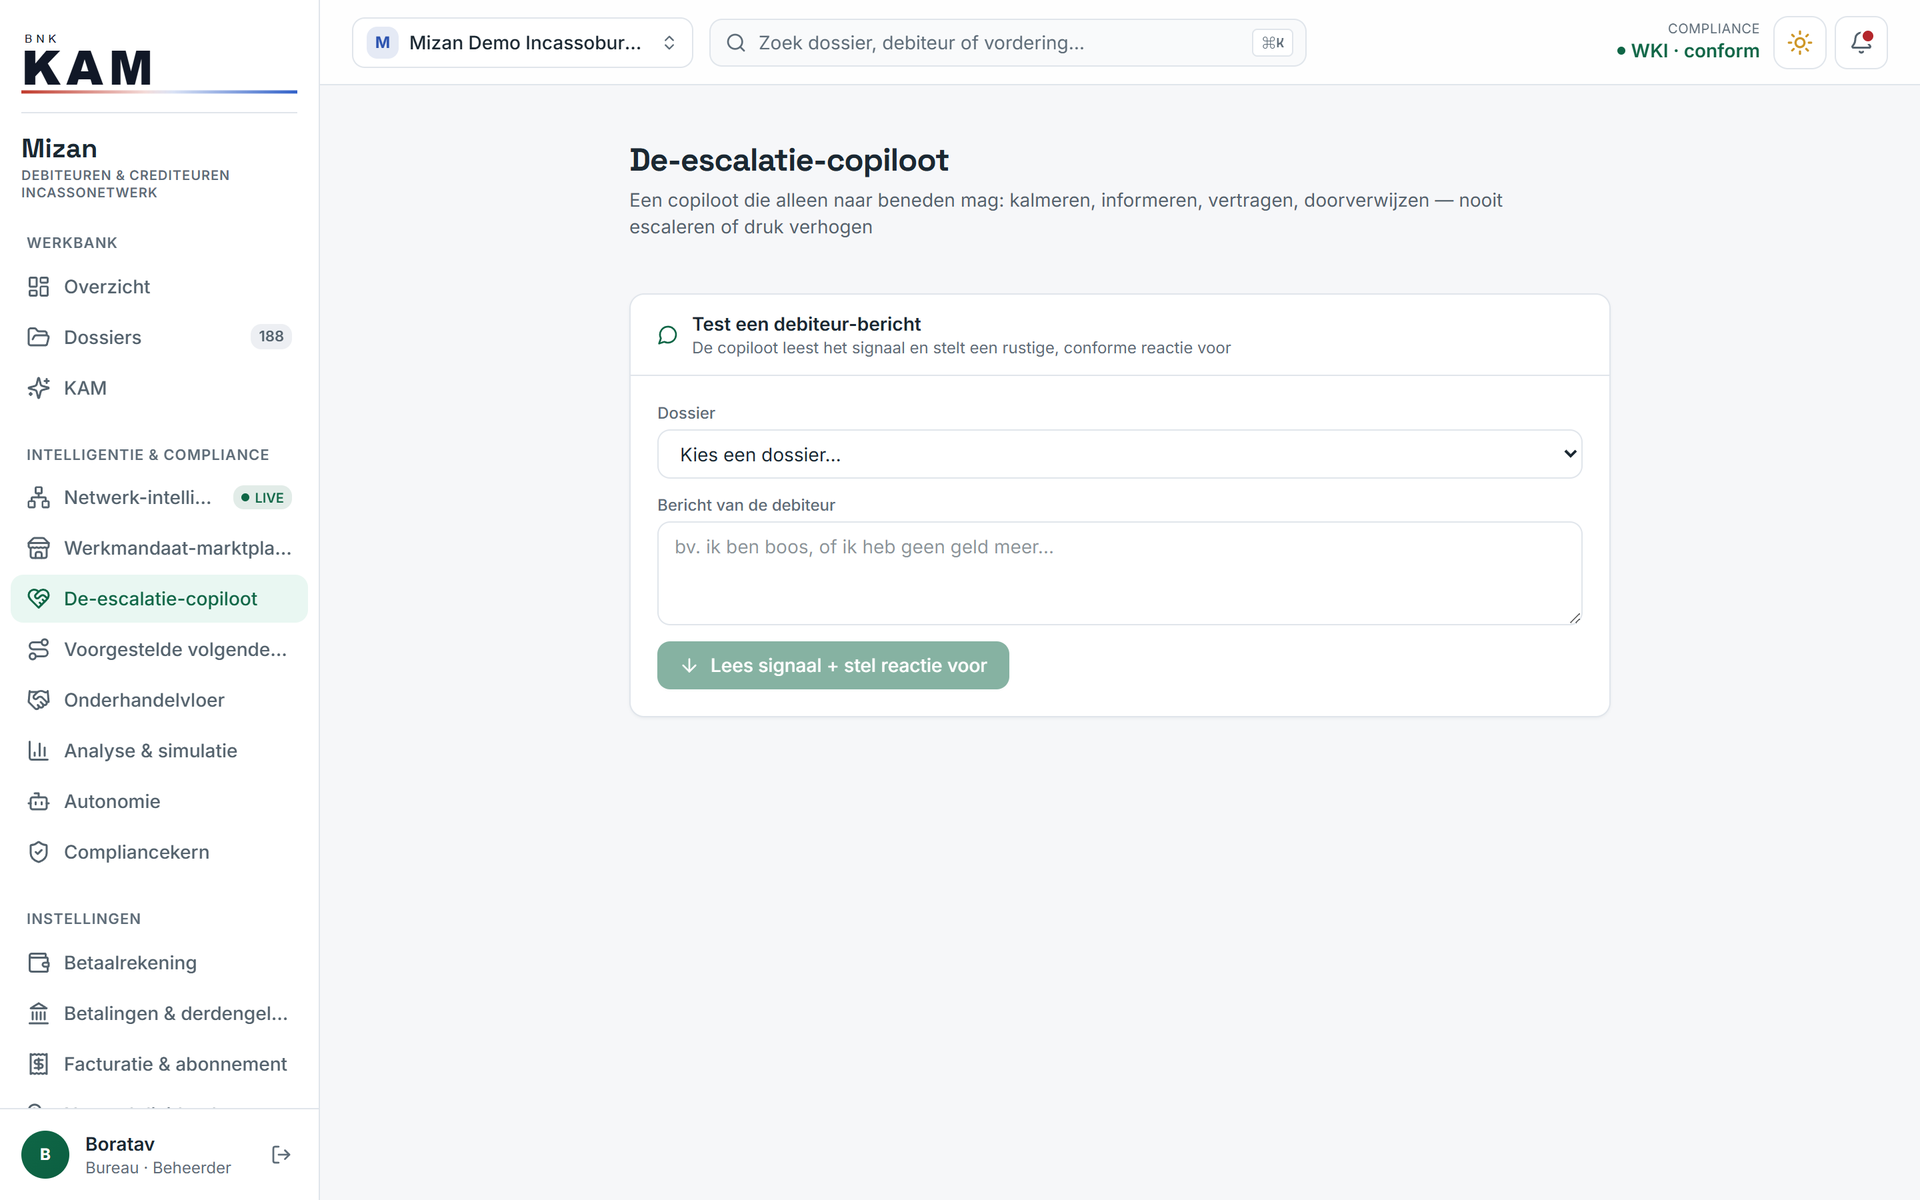The image size is (1920, 1200).
Task: Open the Autonomie robot icon
Action: click(x=38, y=801)
